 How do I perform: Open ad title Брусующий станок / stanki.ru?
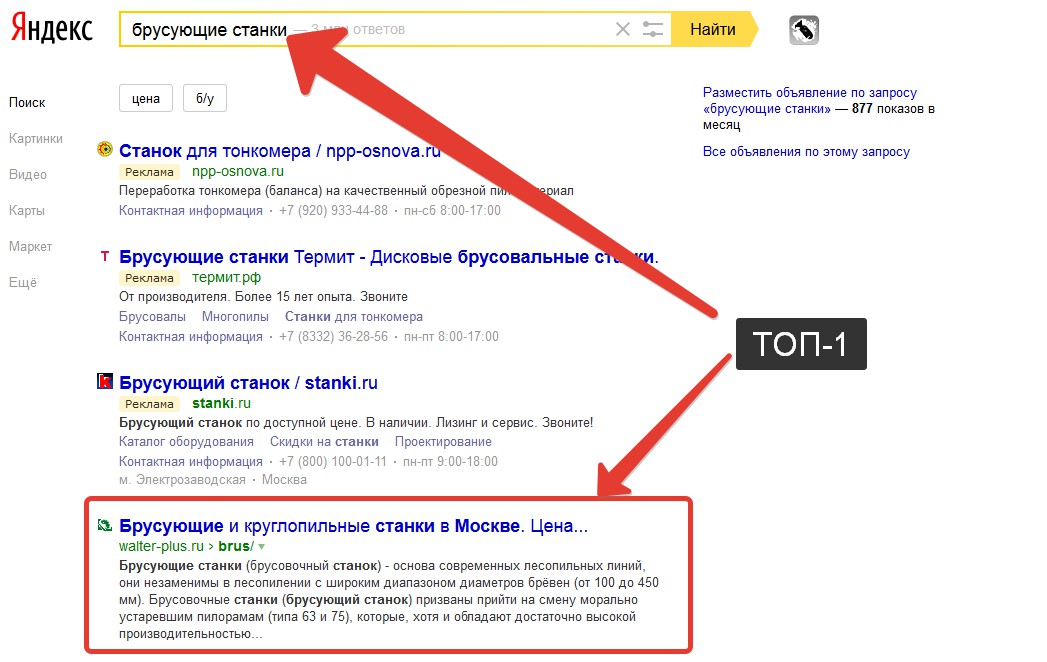point(248,383)
